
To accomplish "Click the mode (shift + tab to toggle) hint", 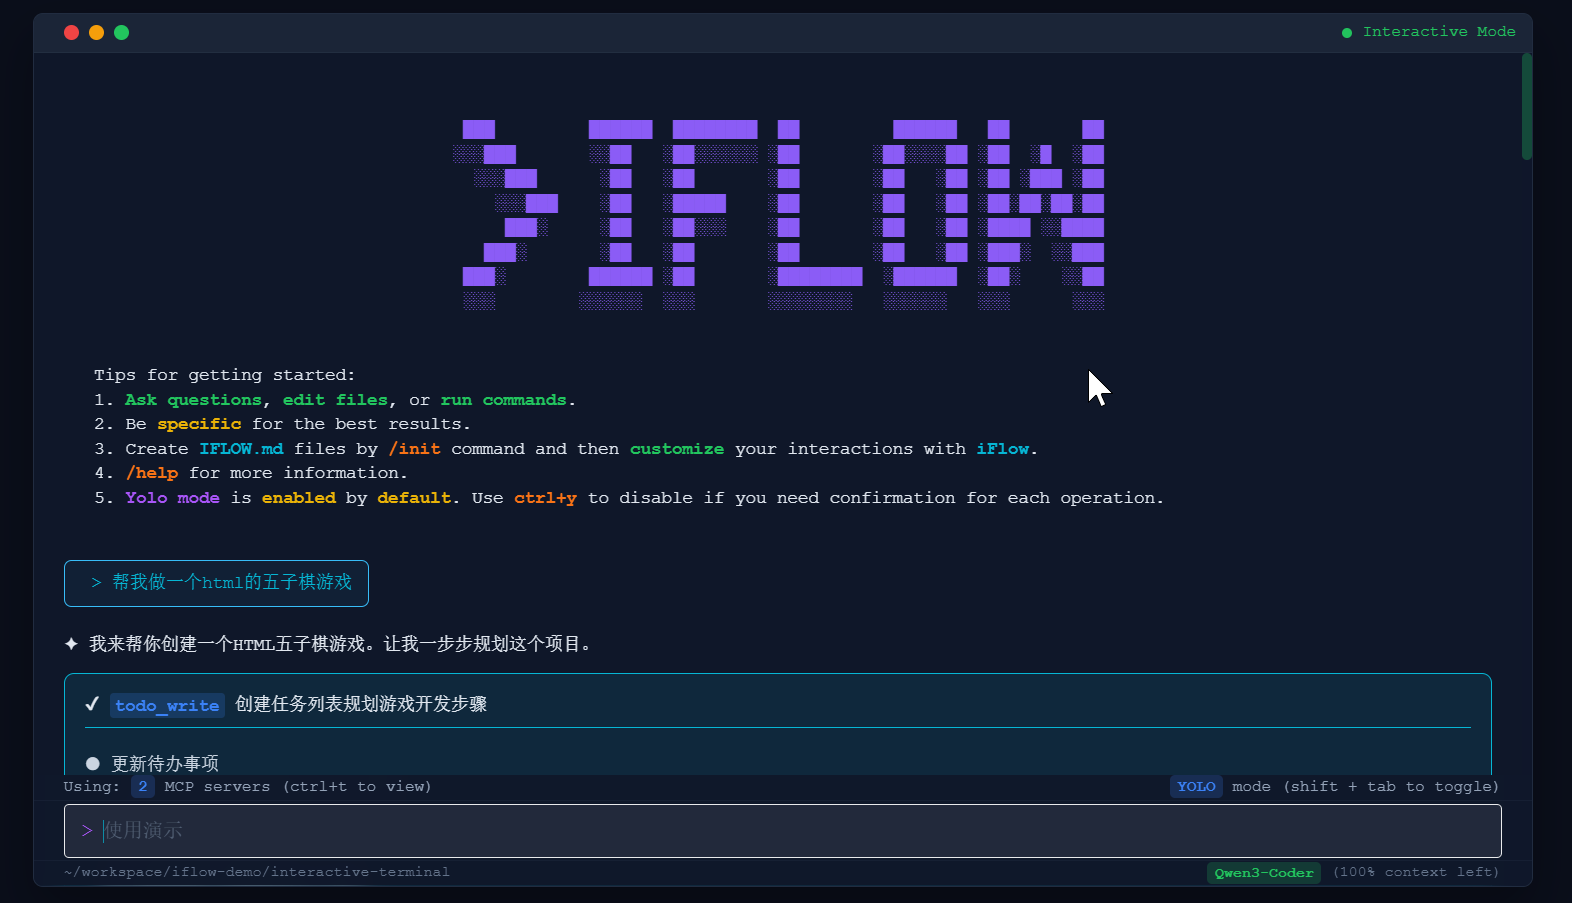I will 1365,786.
